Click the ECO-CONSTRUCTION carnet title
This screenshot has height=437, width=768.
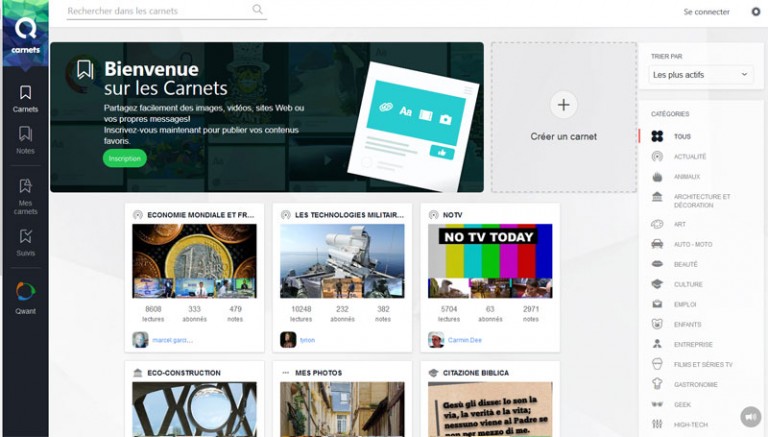tap(184, 373)
